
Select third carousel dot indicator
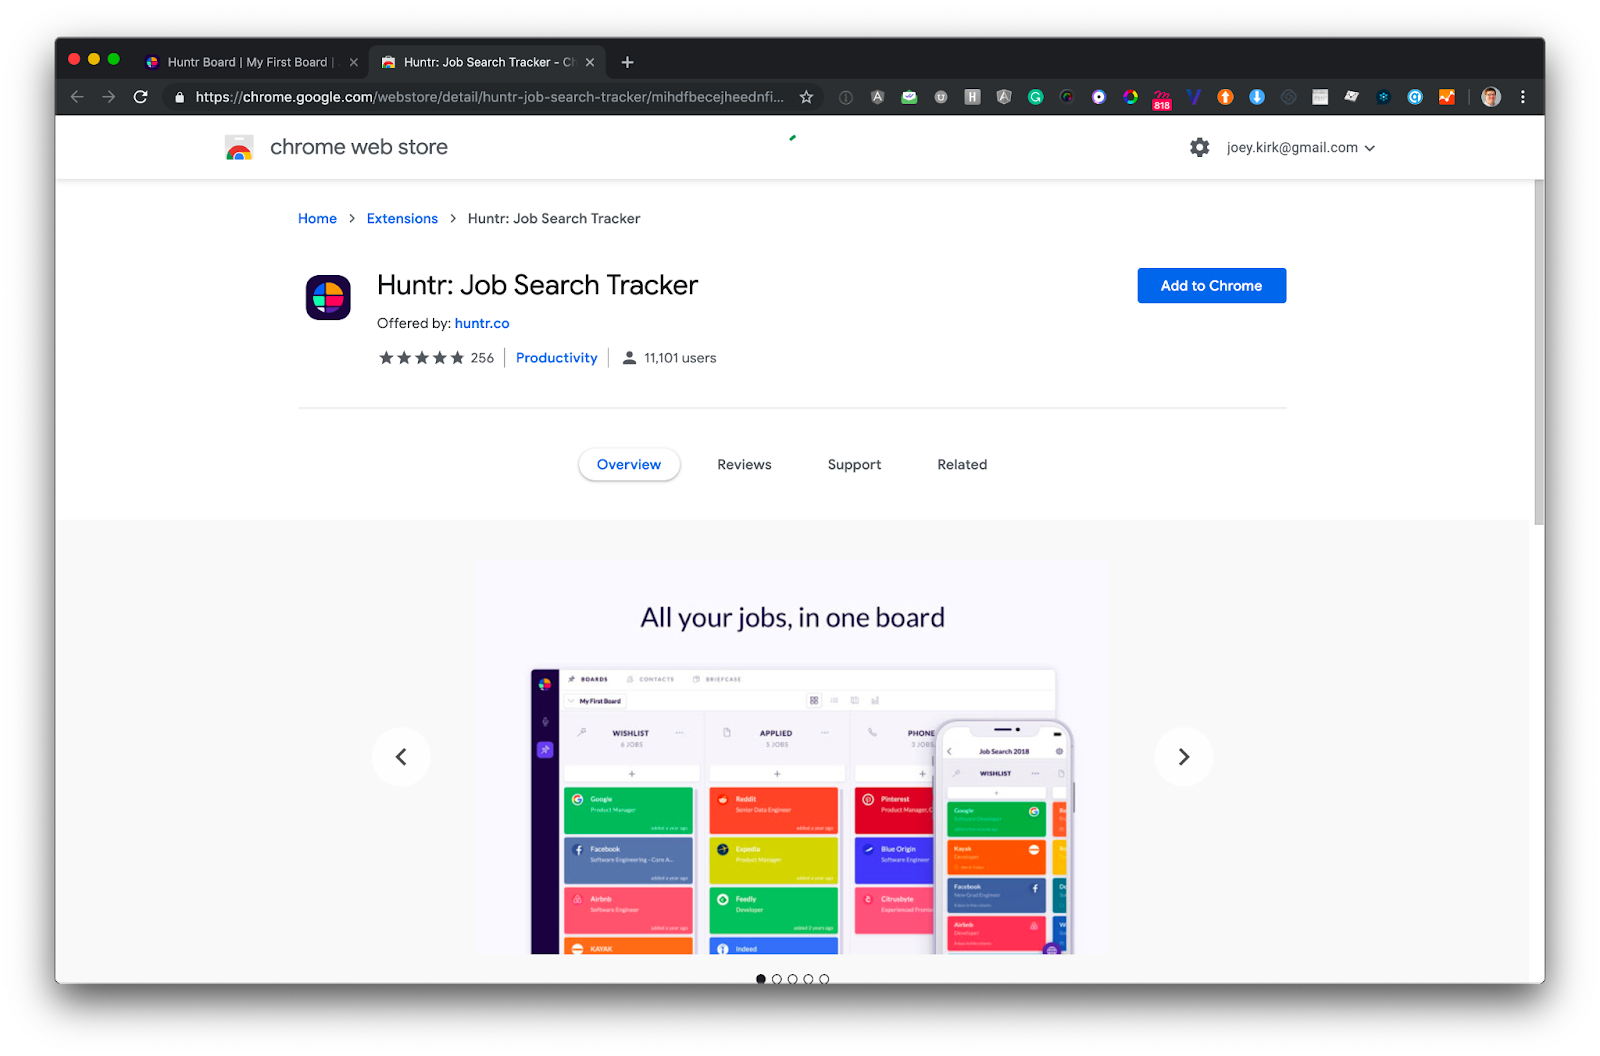[x=792, y=979]
